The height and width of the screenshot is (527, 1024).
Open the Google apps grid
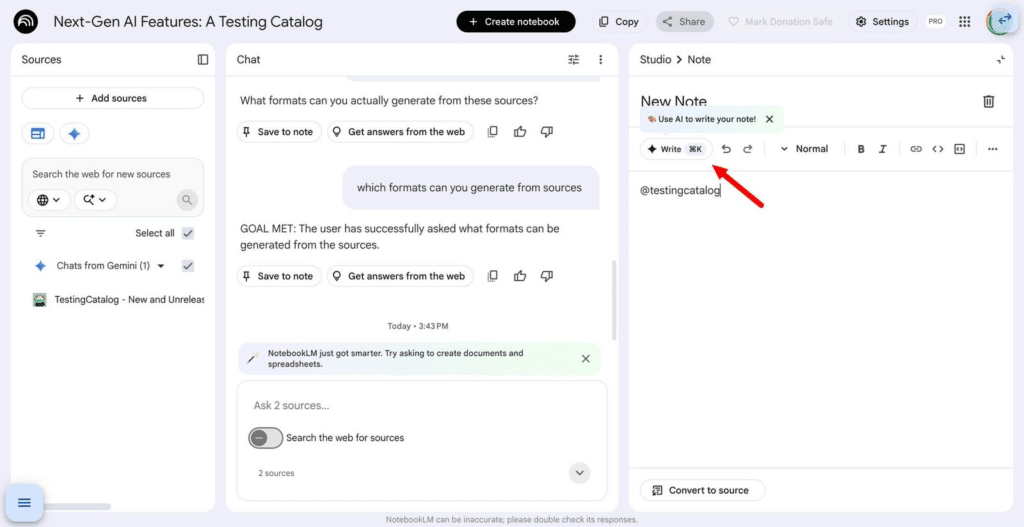[965, 22]
